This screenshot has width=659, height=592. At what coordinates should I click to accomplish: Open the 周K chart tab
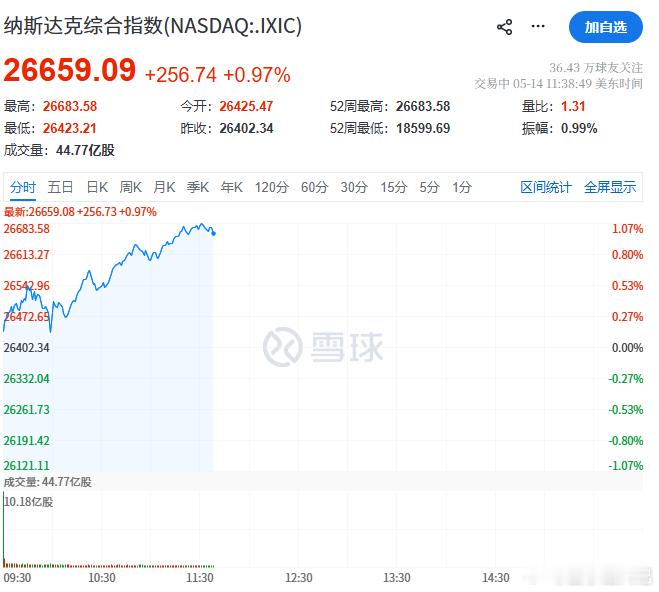[x=131, y=187]
